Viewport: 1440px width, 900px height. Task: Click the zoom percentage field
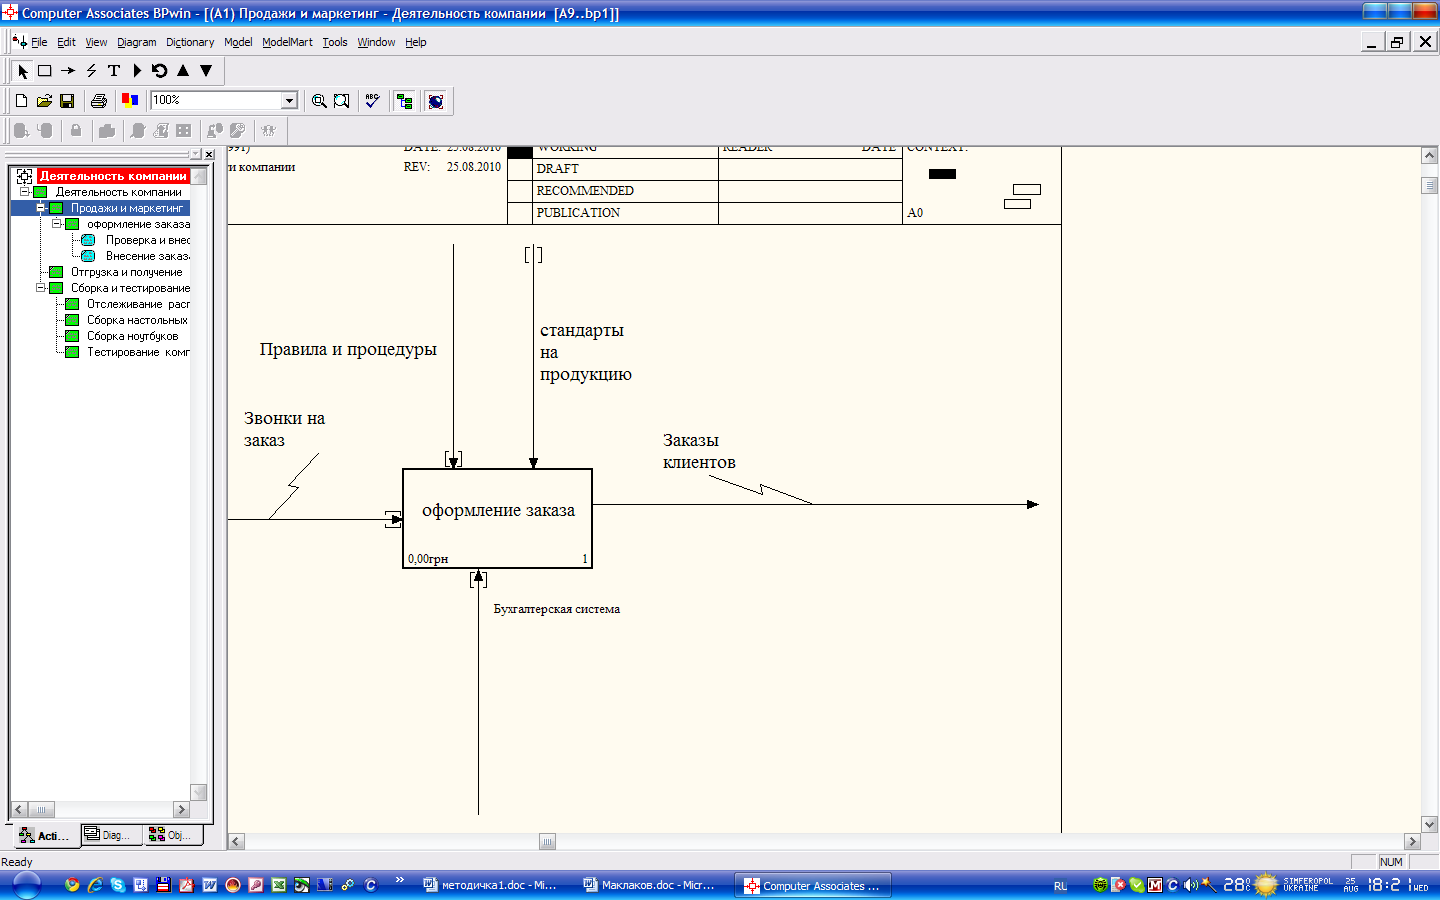[x=216, y=100]
